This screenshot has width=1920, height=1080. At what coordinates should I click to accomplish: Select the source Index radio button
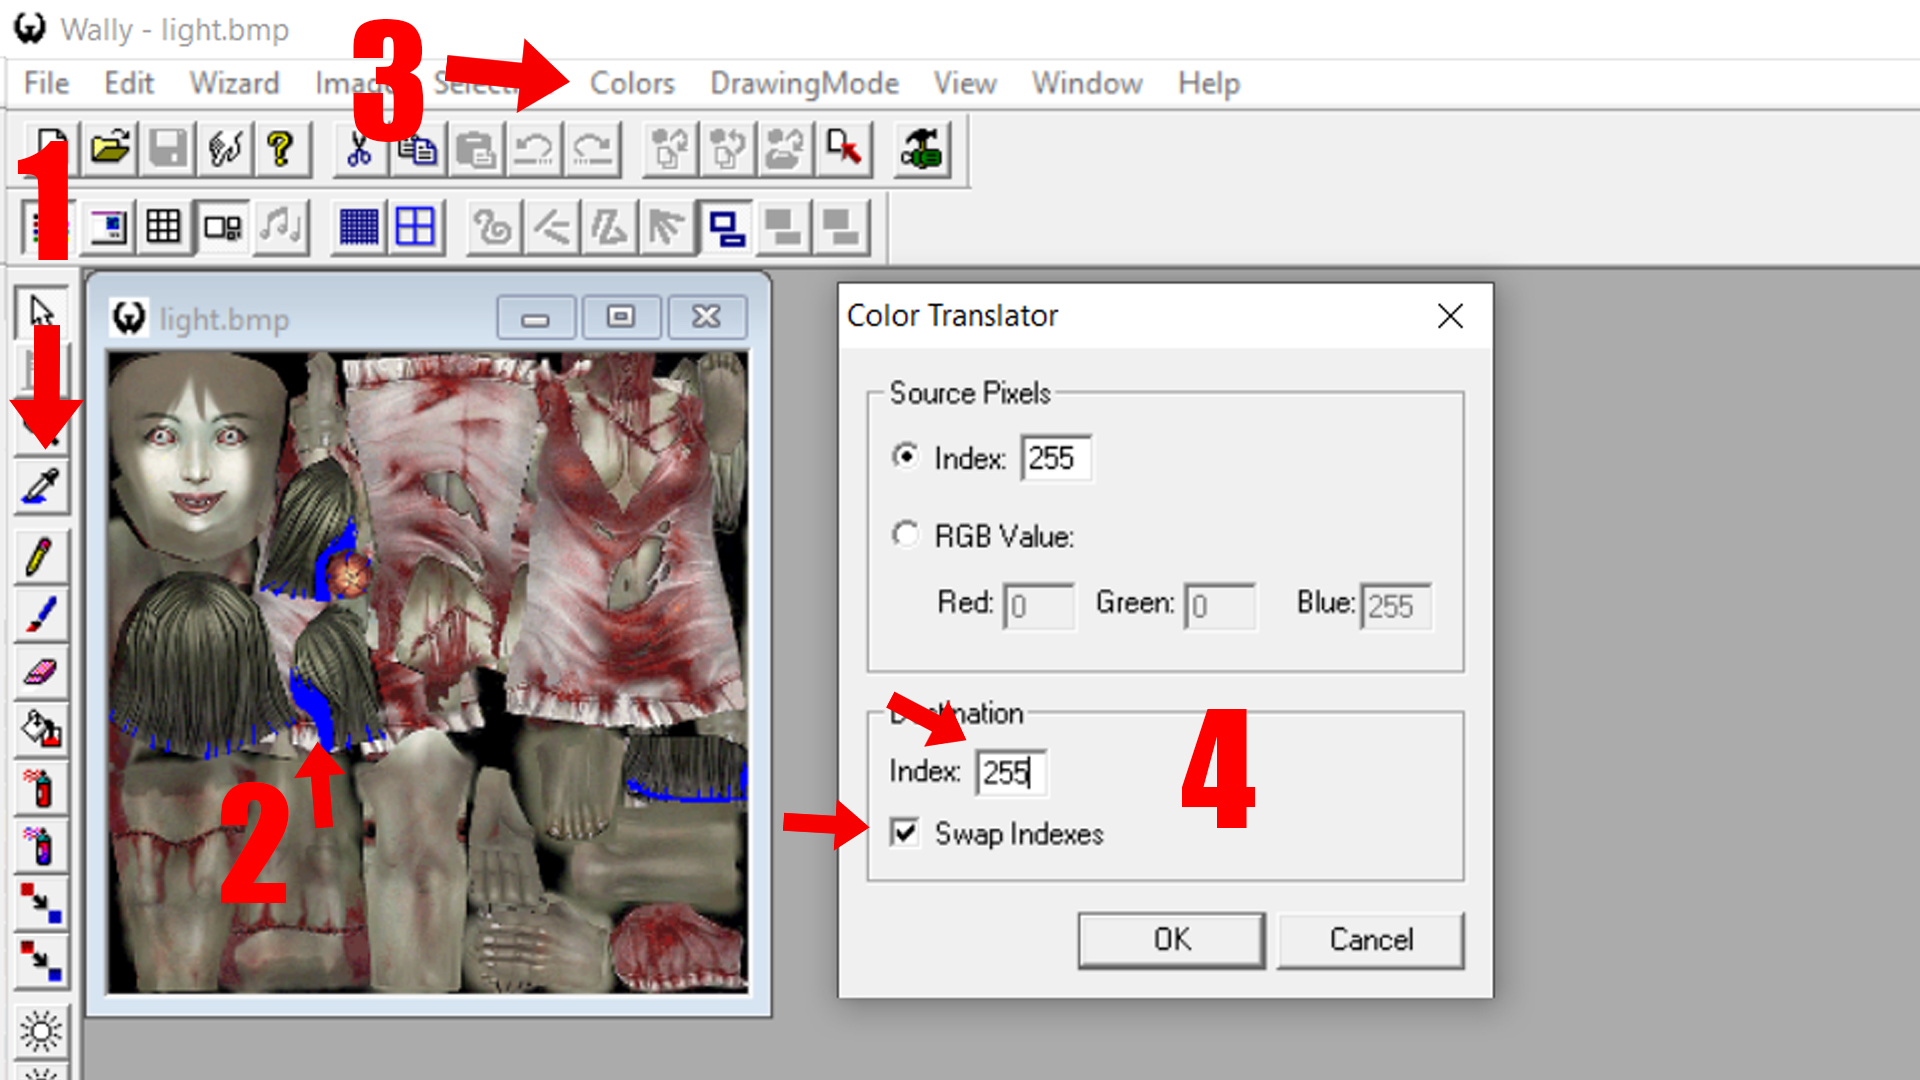906,457
